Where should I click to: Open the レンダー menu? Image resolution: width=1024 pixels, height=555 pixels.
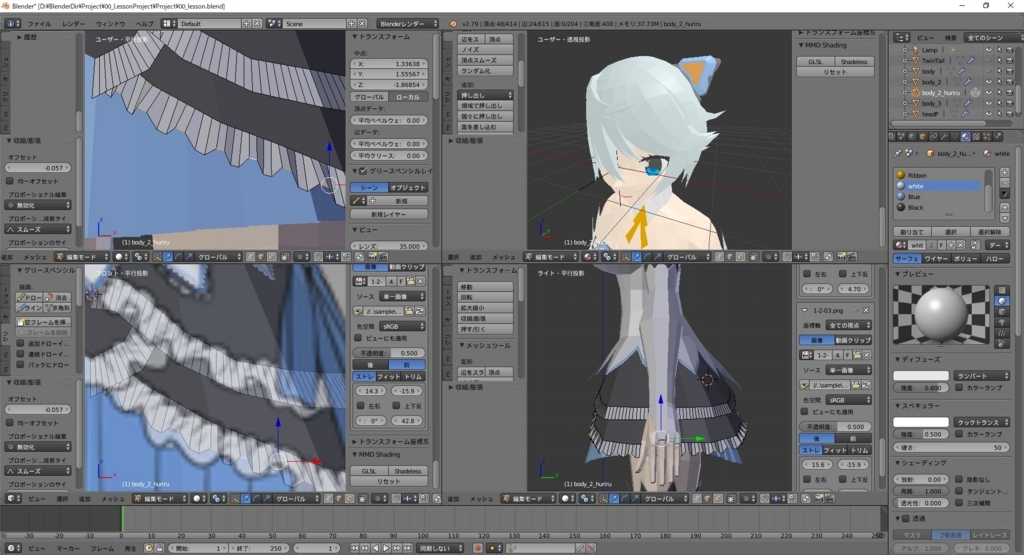pos(73,24)
